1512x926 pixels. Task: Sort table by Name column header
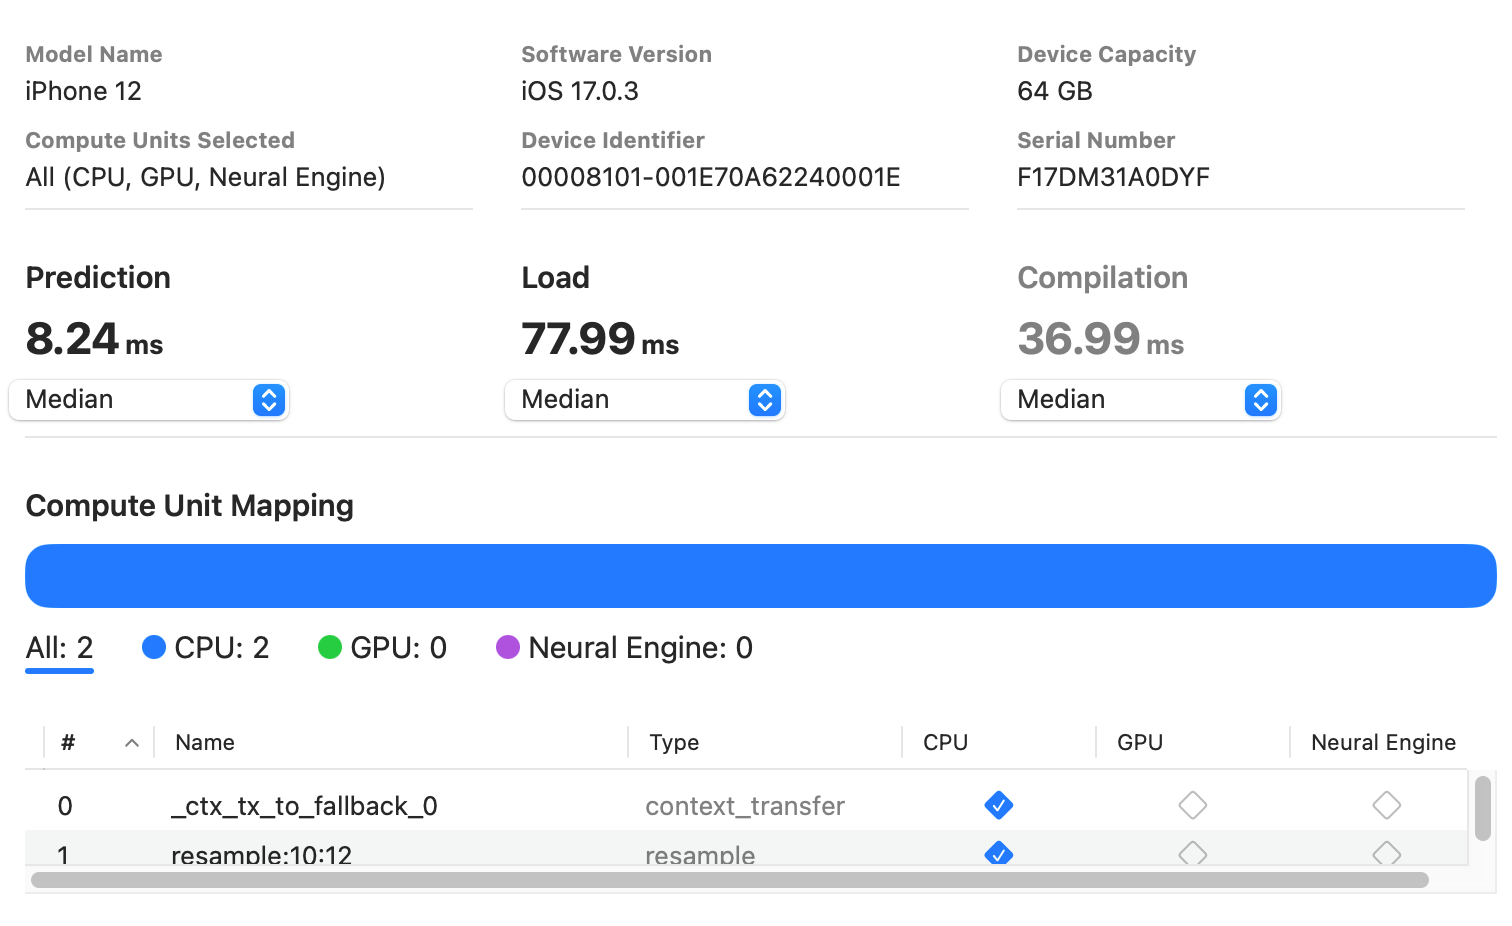click(205, 743)
